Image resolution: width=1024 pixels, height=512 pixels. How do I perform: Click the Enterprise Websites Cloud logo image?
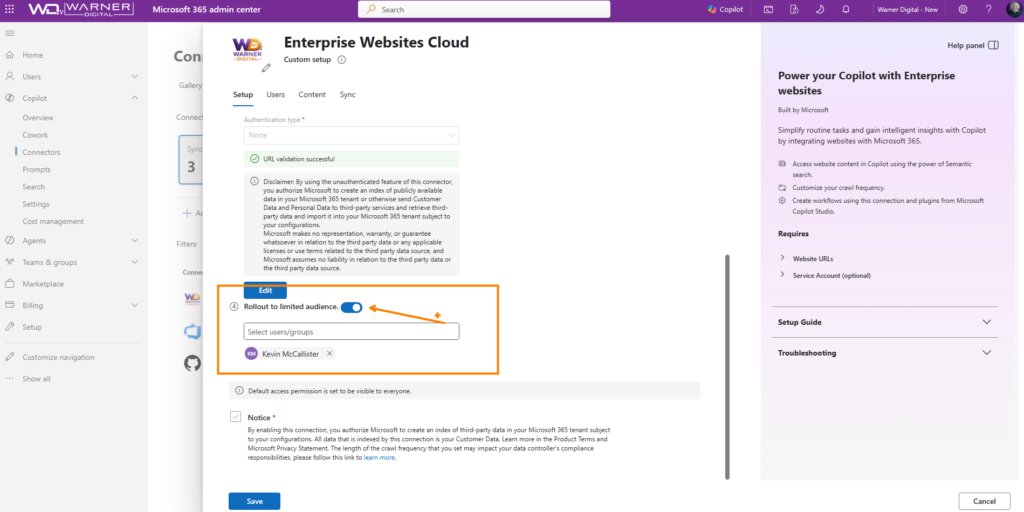coord(248,50)
